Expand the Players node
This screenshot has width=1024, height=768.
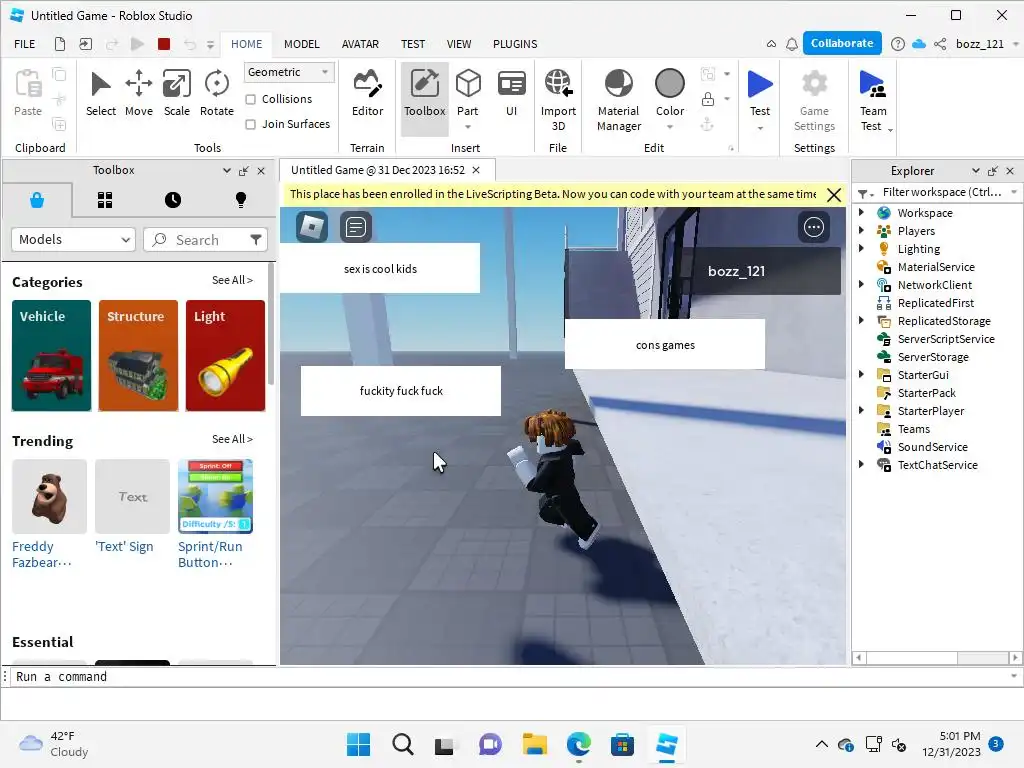861,230
